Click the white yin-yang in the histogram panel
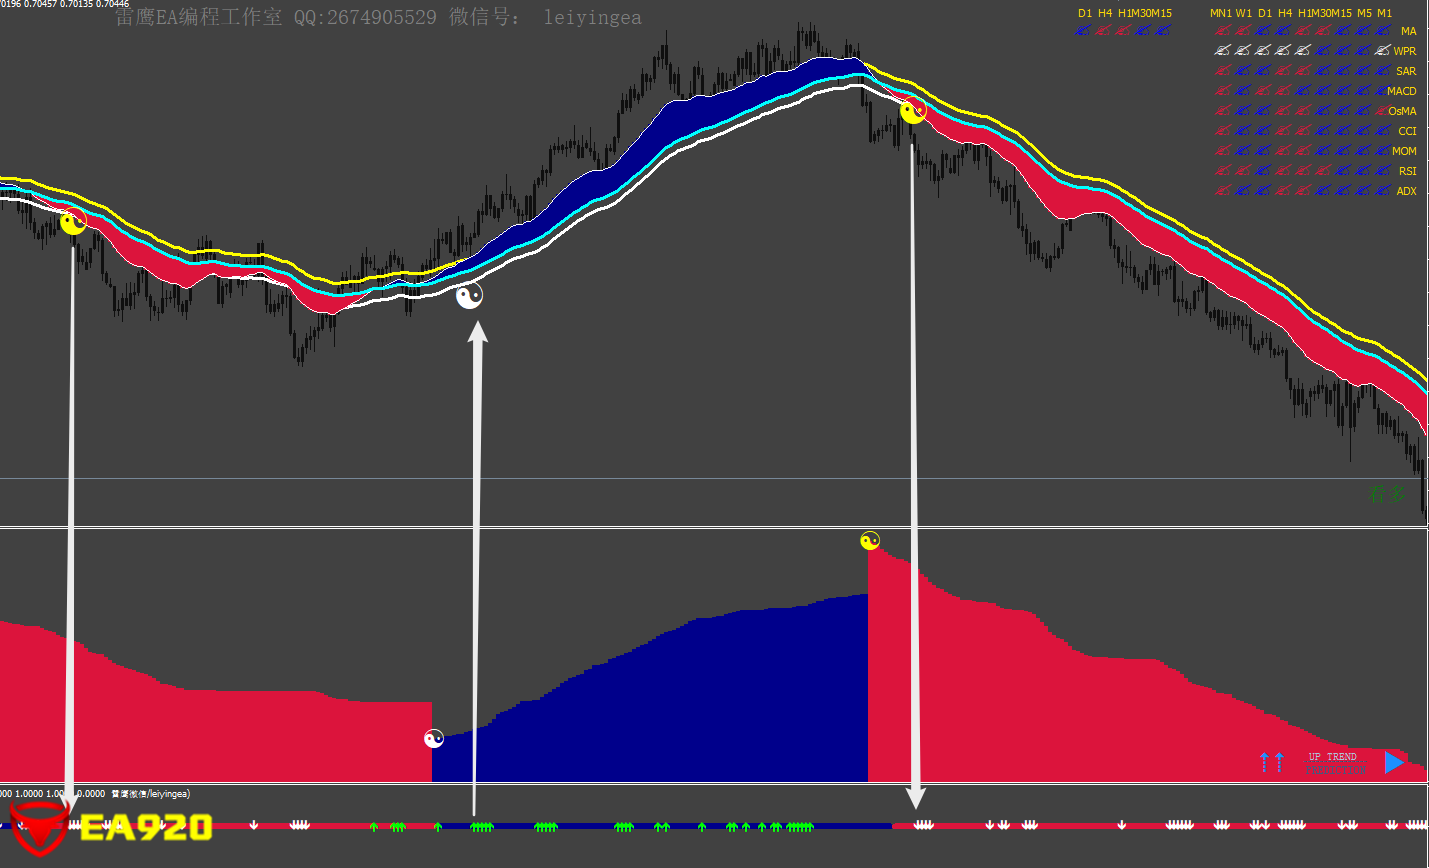Image resolution: width=1429 pixels, height=868 pixels. pos(433,739)
